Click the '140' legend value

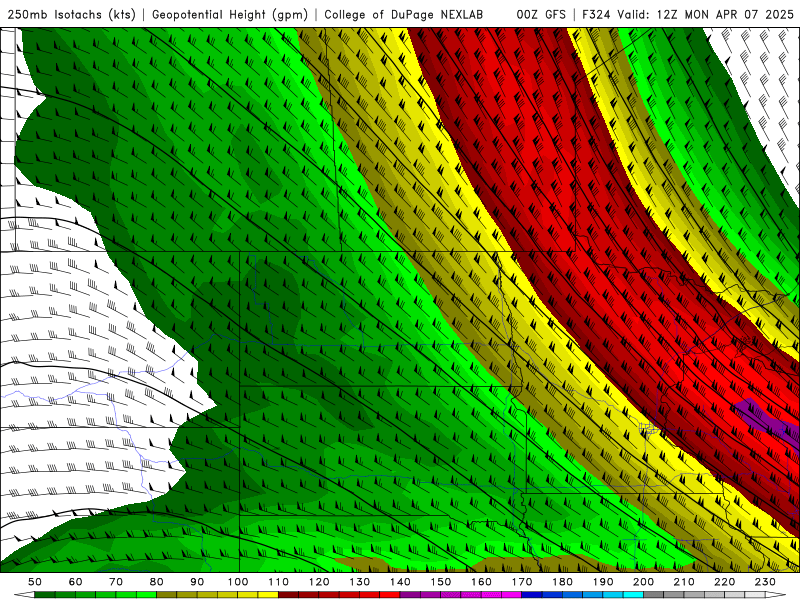pyautogui.click(x=400, y=582)
